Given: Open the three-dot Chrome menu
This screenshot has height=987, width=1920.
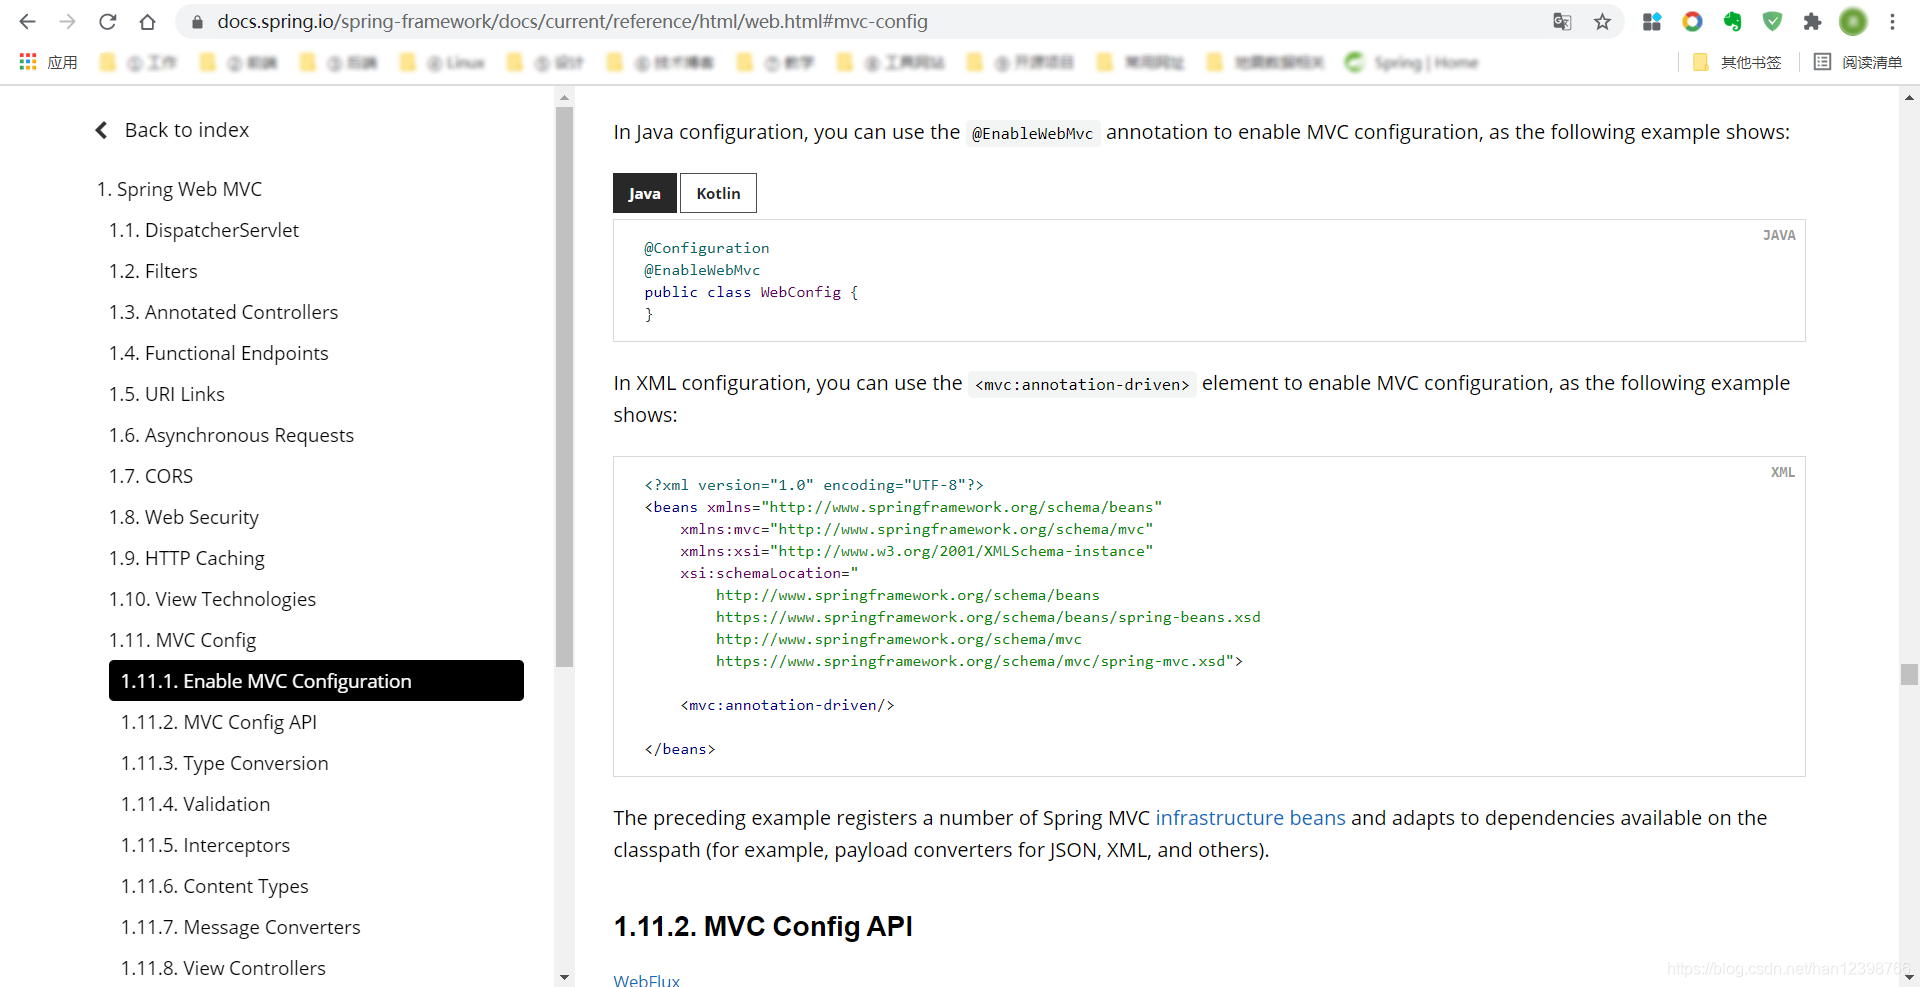Looking at the screenshot, I should pos(1893,21).
